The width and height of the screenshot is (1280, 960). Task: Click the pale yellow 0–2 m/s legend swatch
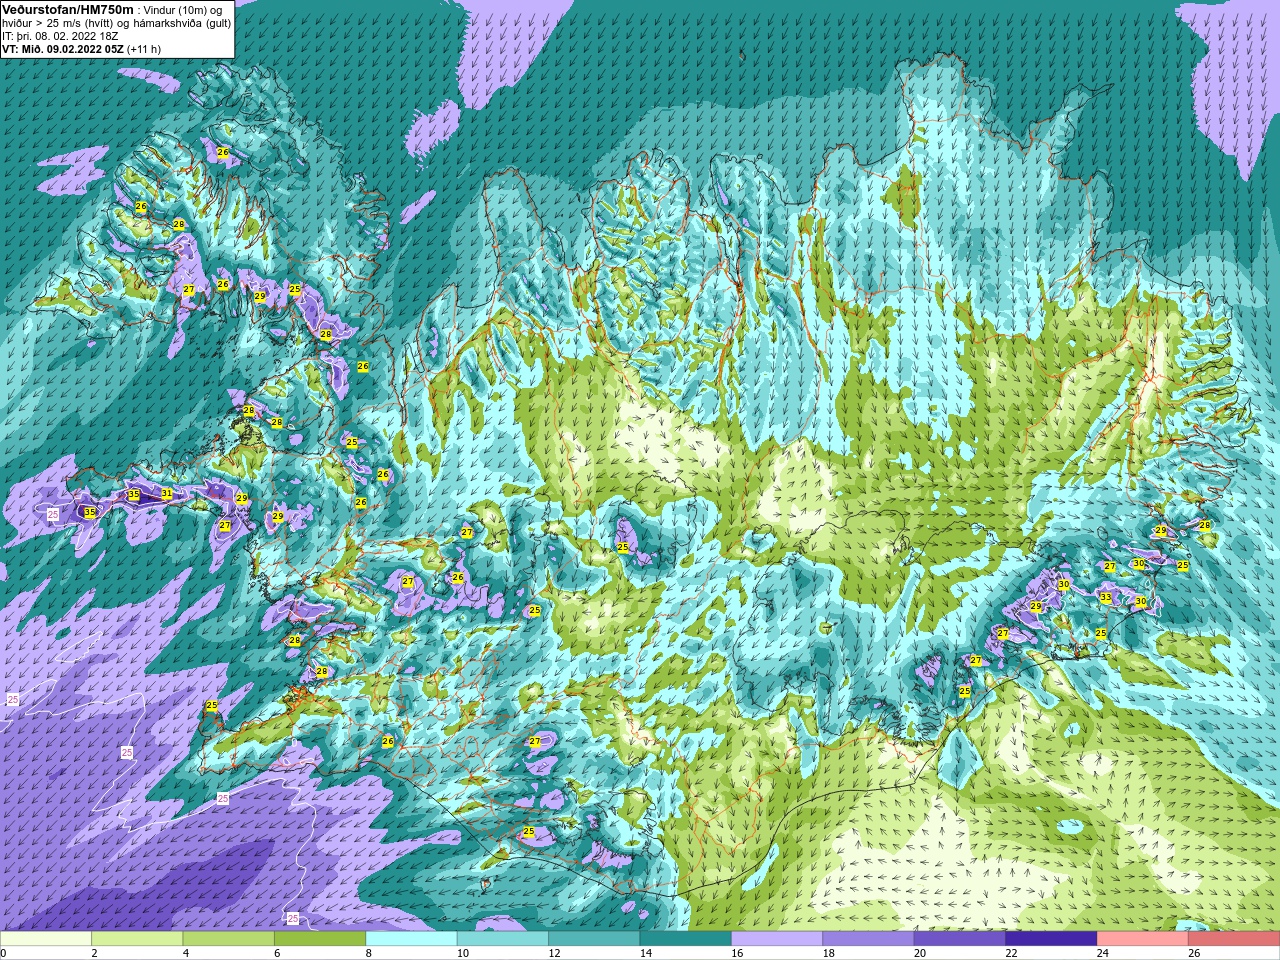coord(46,939)
